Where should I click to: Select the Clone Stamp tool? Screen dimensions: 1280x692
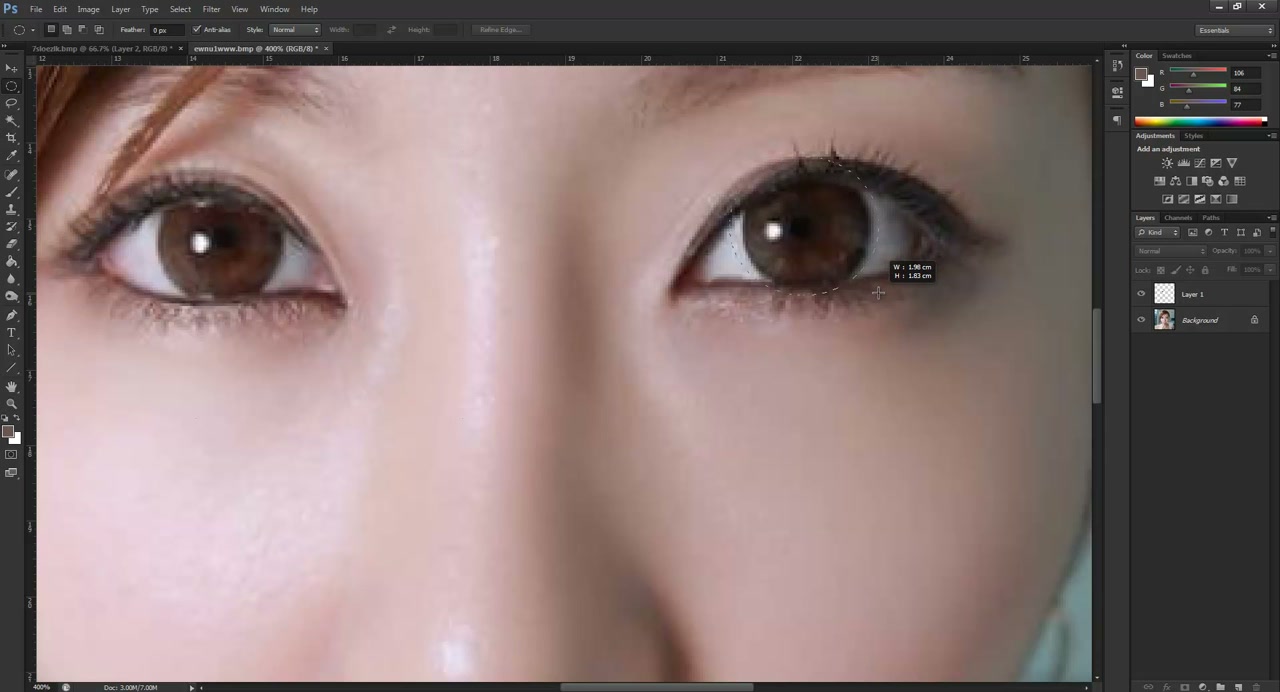[x=11, y=210]
